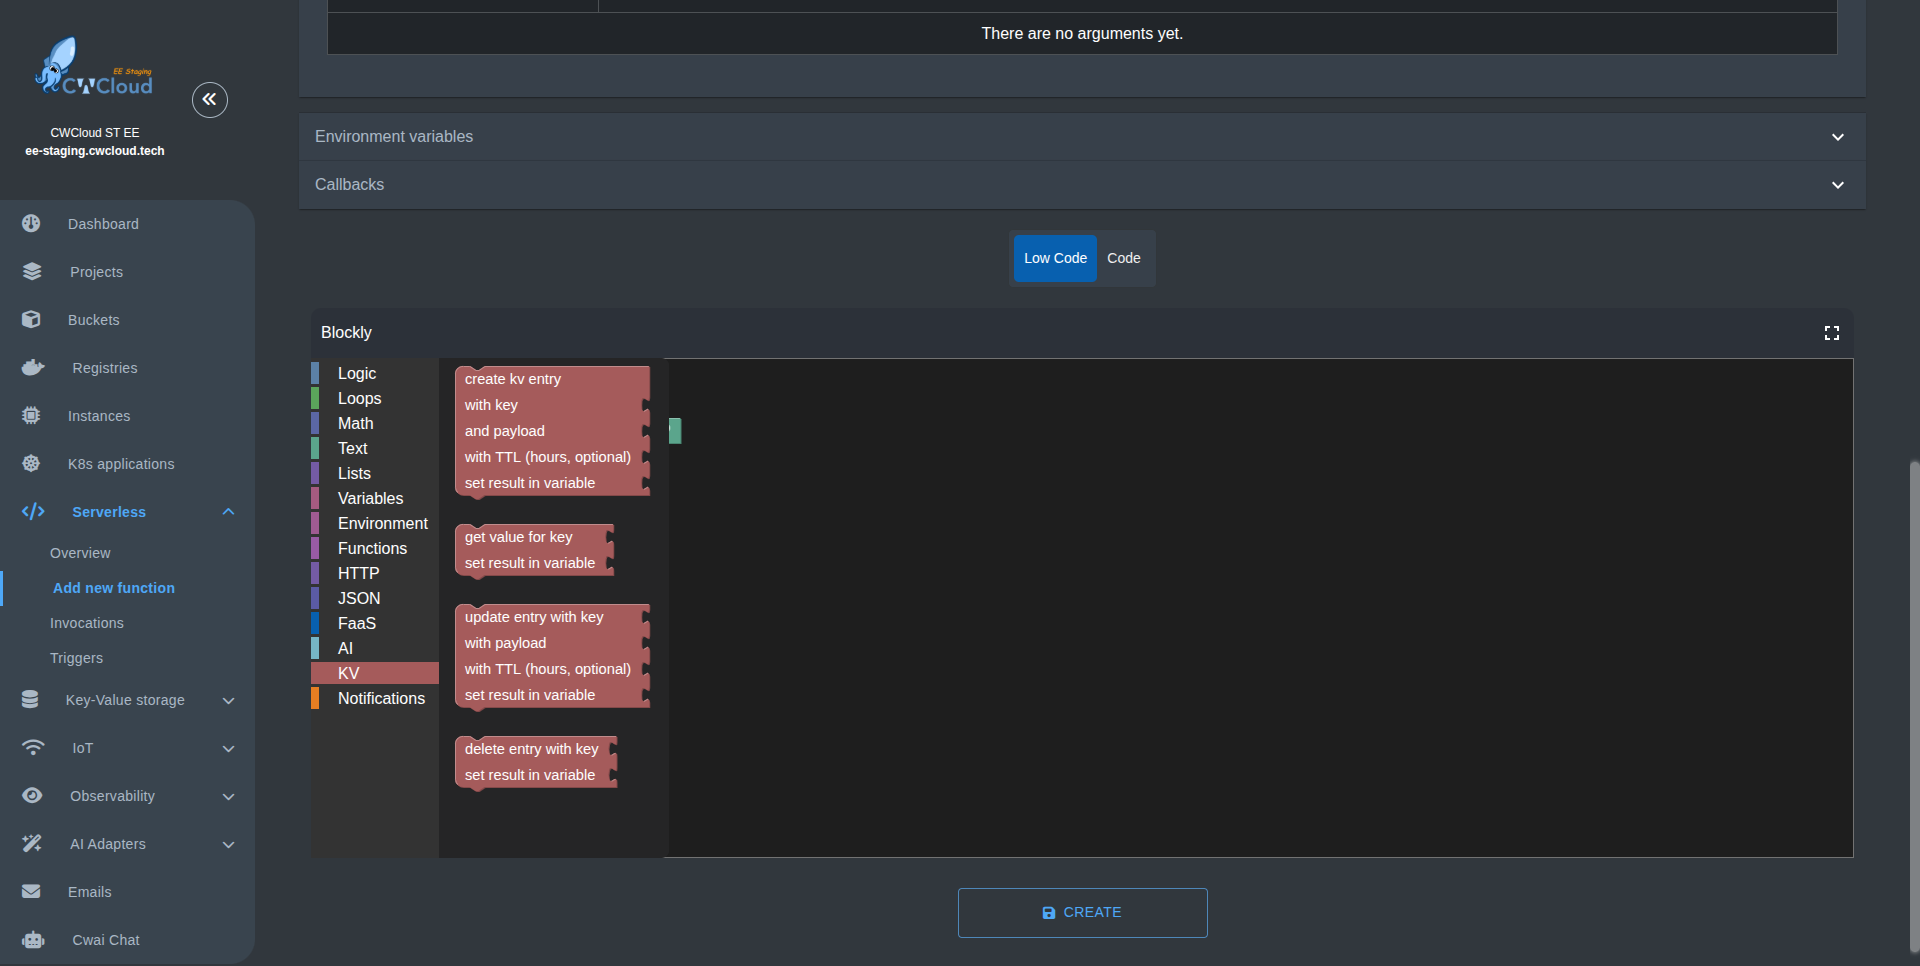Open Dashboard page
Viewport: 1920px width, 966px height.
(x=103, y=224)
